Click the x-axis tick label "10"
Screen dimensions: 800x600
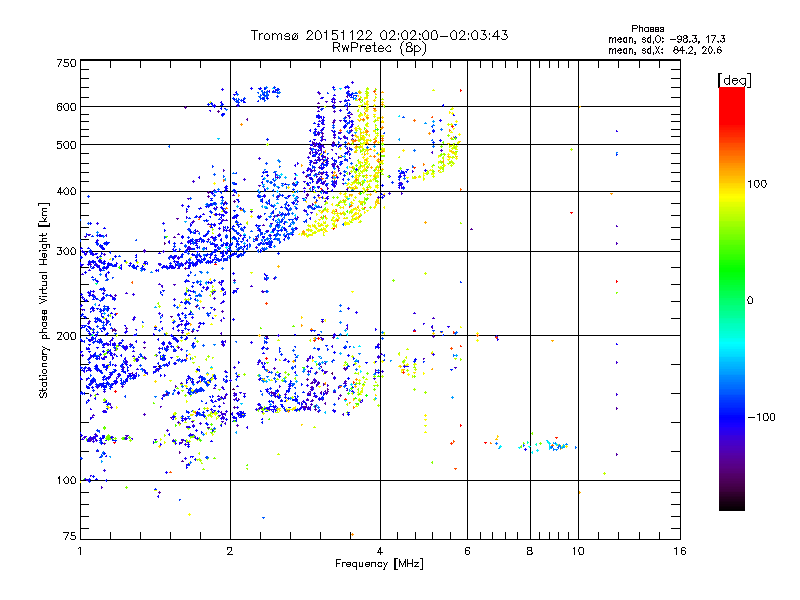click(x=578, y=551)
